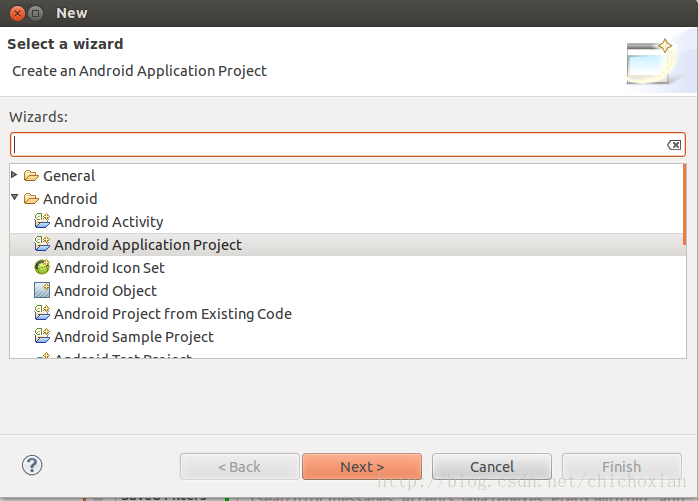Select the General folder label
This screenshot has height=501, width=698.
69,176
